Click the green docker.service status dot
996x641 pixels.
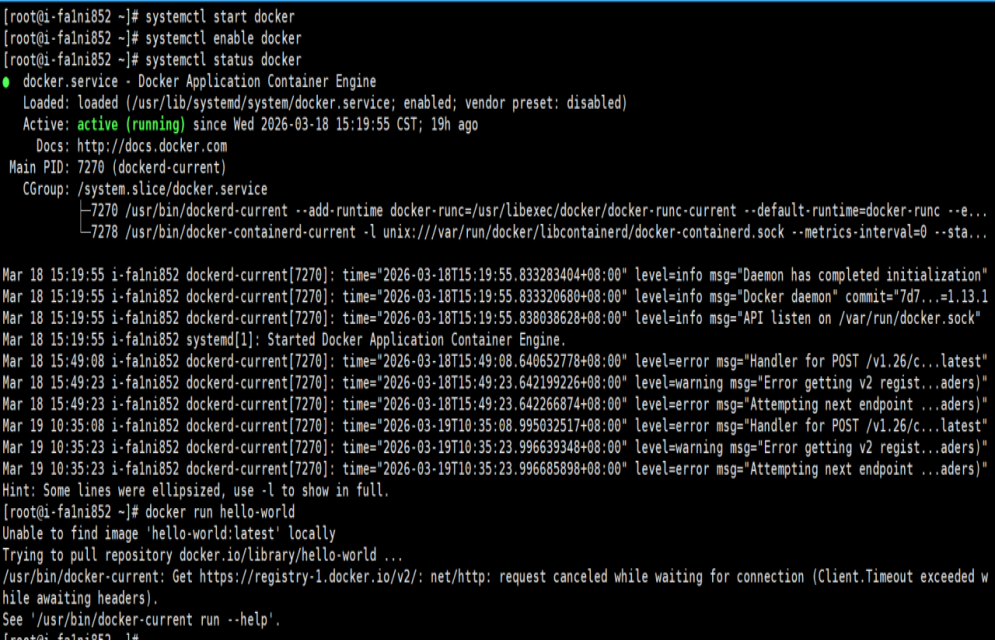pyautogui.click(x=6, y=82)
